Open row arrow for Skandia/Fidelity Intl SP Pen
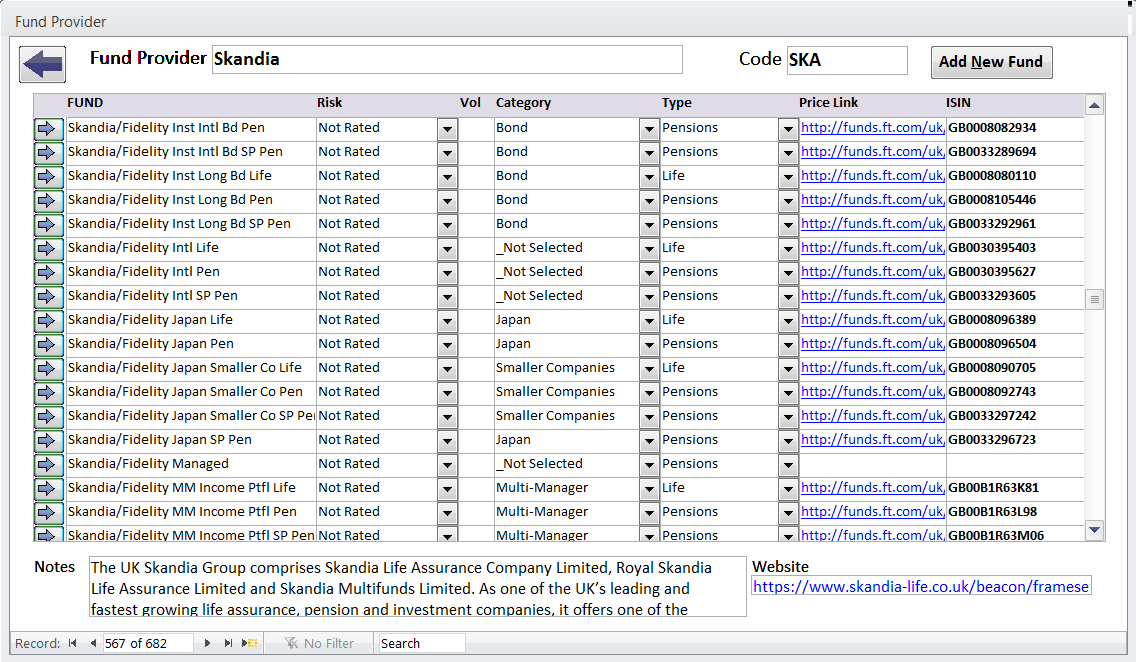This screenshot has height=662, width=1136. (49, 296)
